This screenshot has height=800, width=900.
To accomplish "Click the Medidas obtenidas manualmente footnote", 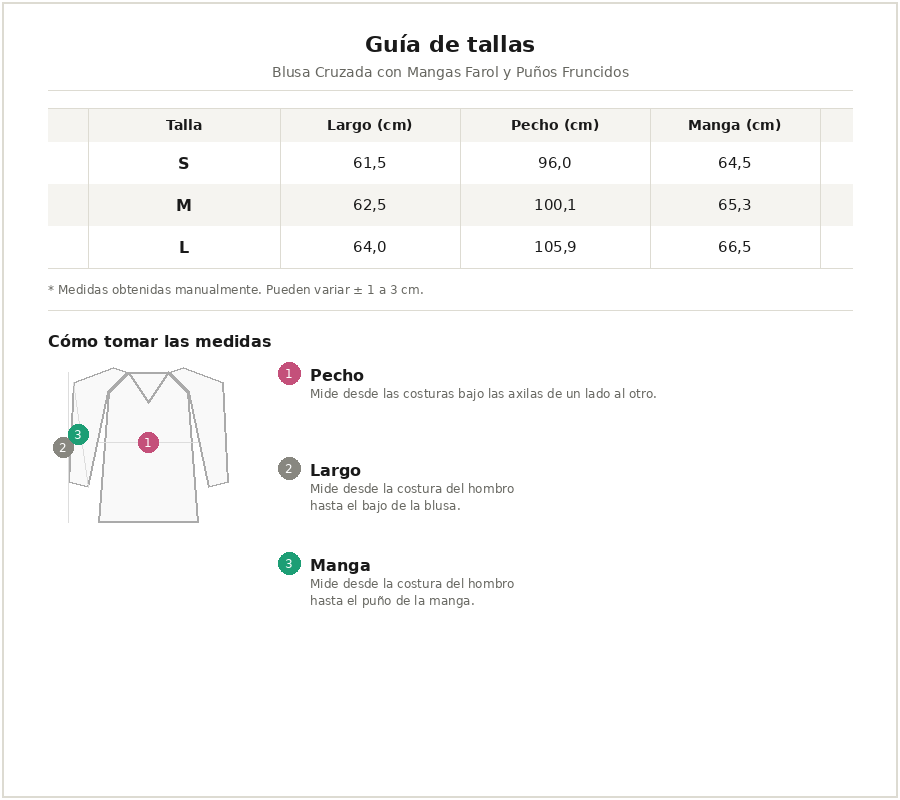I will coord(236,290).
